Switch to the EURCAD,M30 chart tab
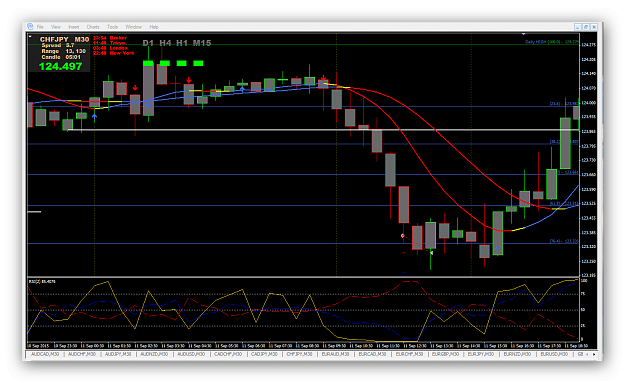This screenshot has width=625, height=383. (372, 354)
